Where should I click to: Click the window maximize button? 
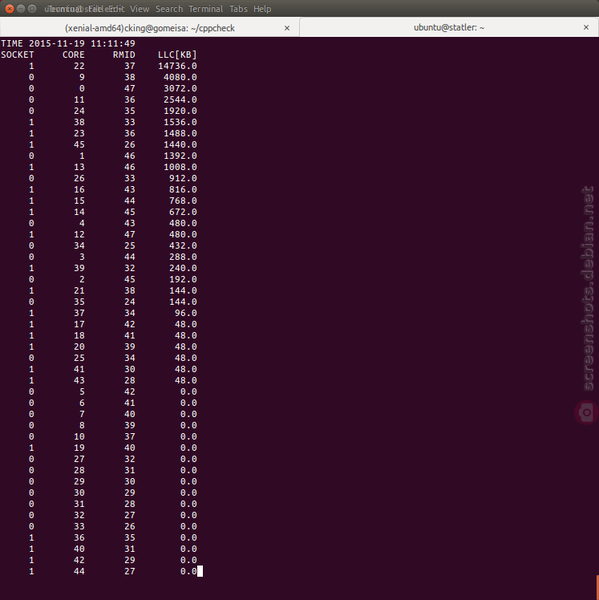[32, 8]
